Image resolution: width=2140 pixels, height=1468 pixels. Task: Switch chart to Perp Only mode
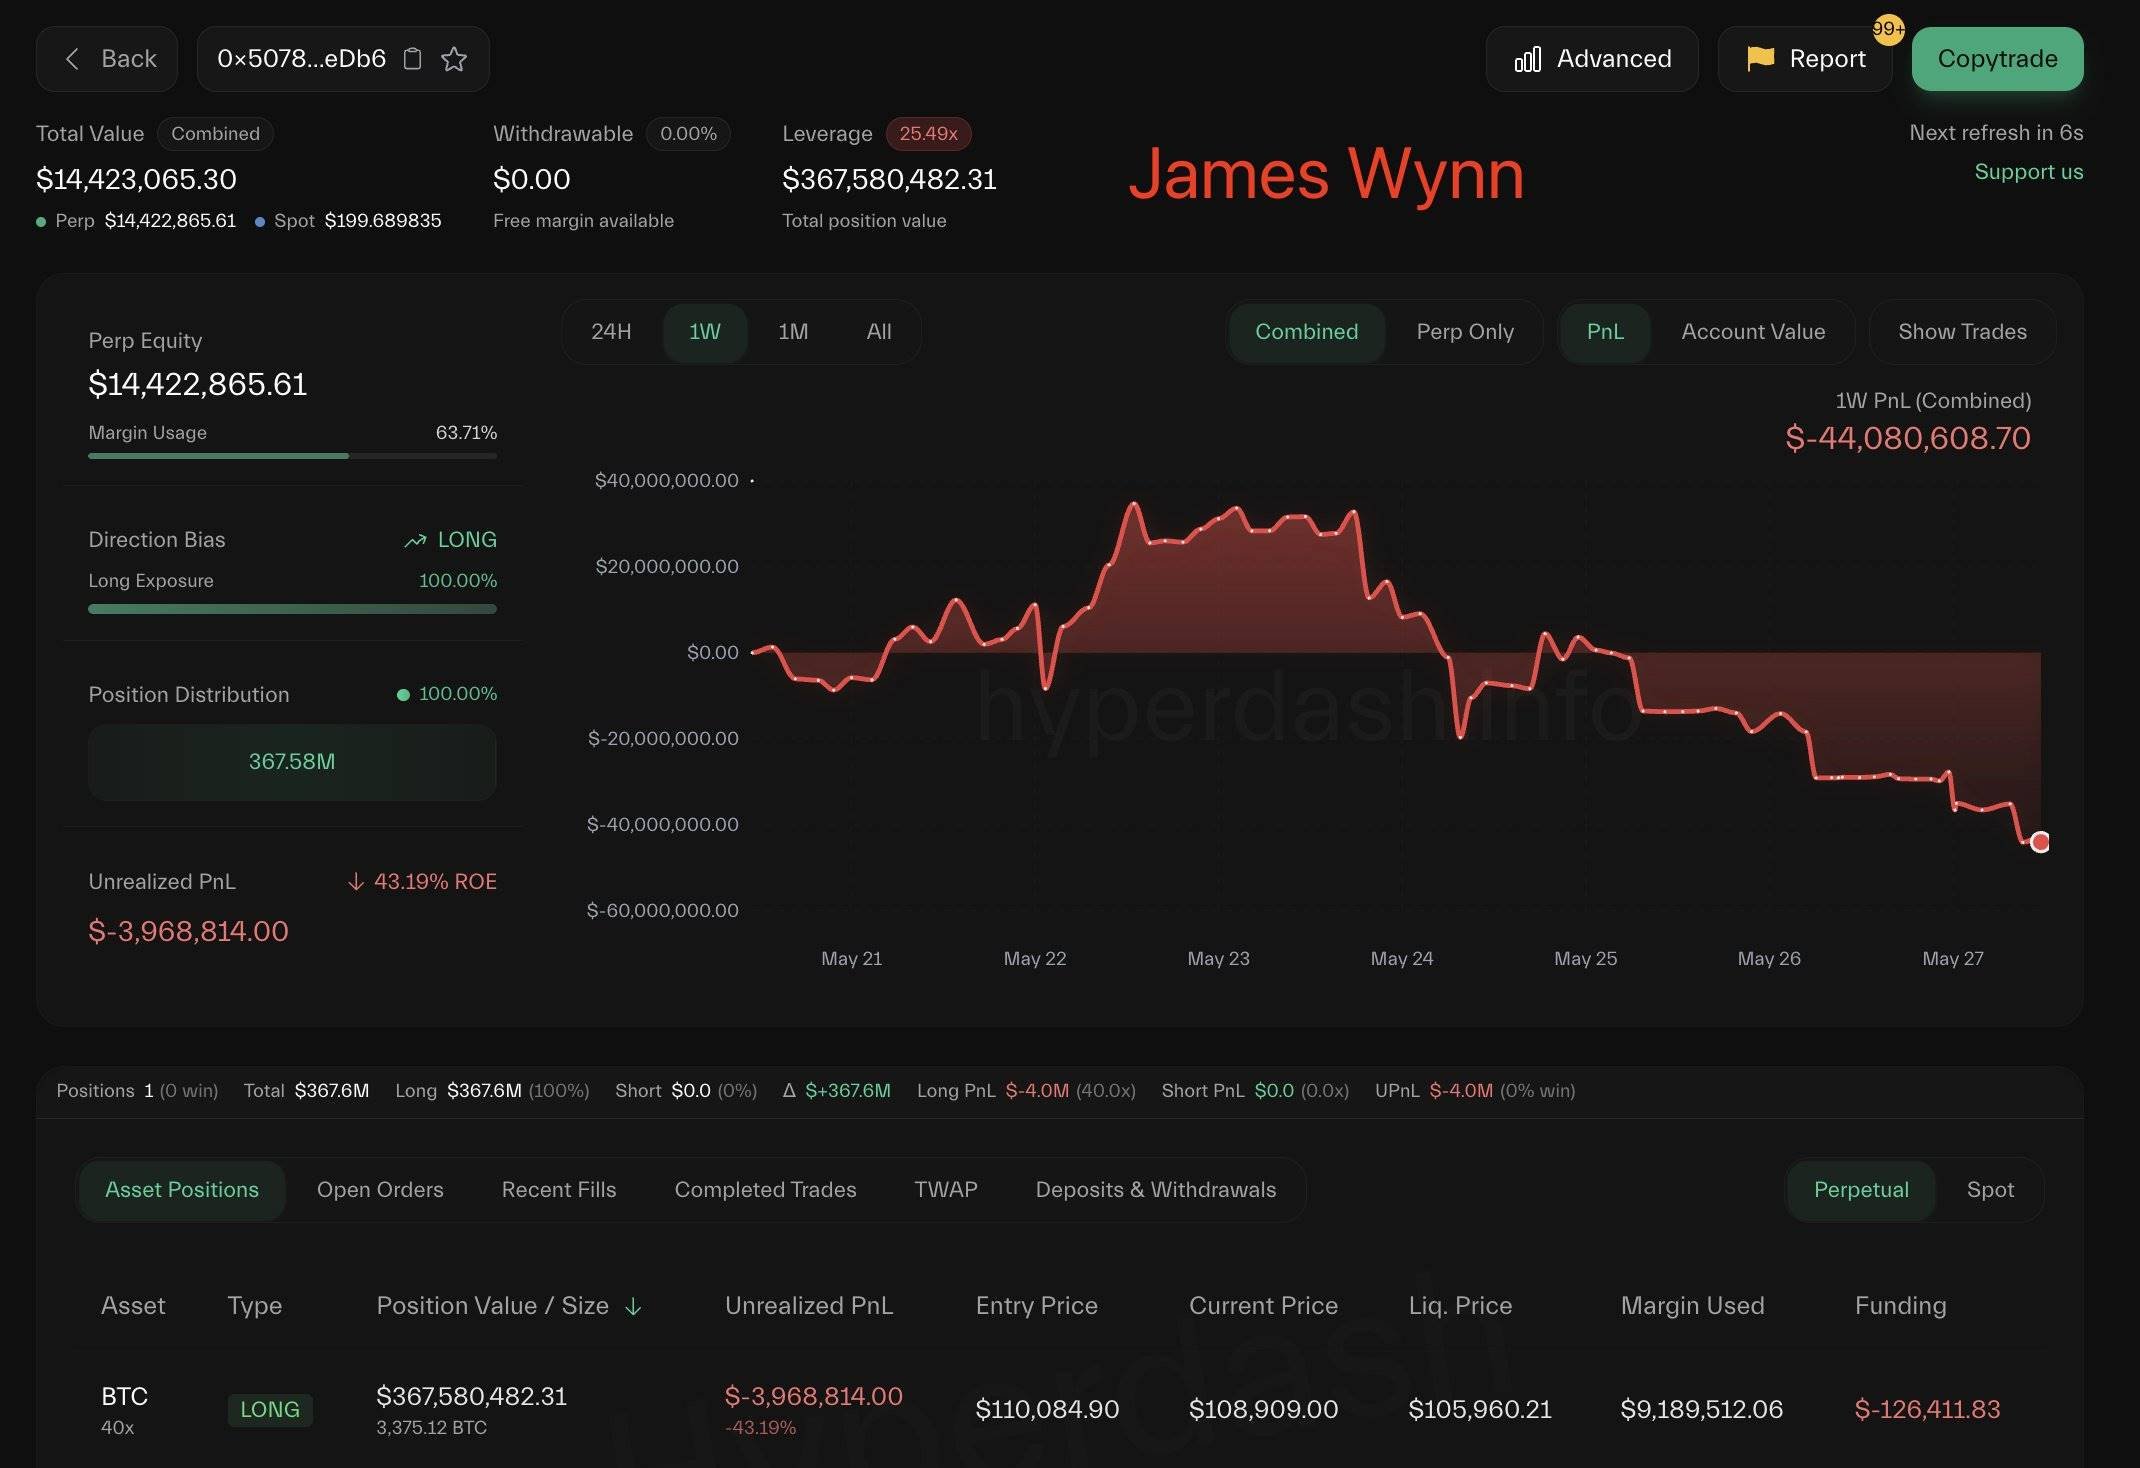point(1465,332)
